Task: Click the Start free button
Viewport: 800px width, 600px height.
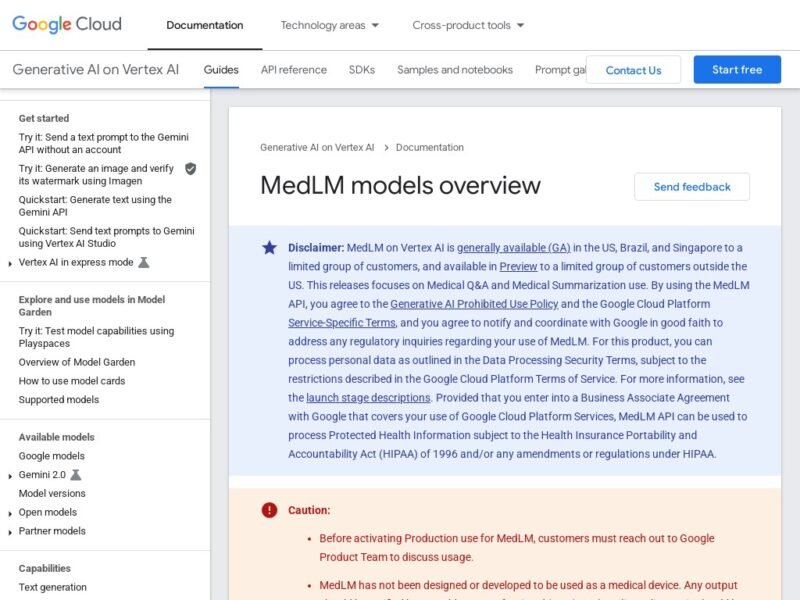Action: 737,69
